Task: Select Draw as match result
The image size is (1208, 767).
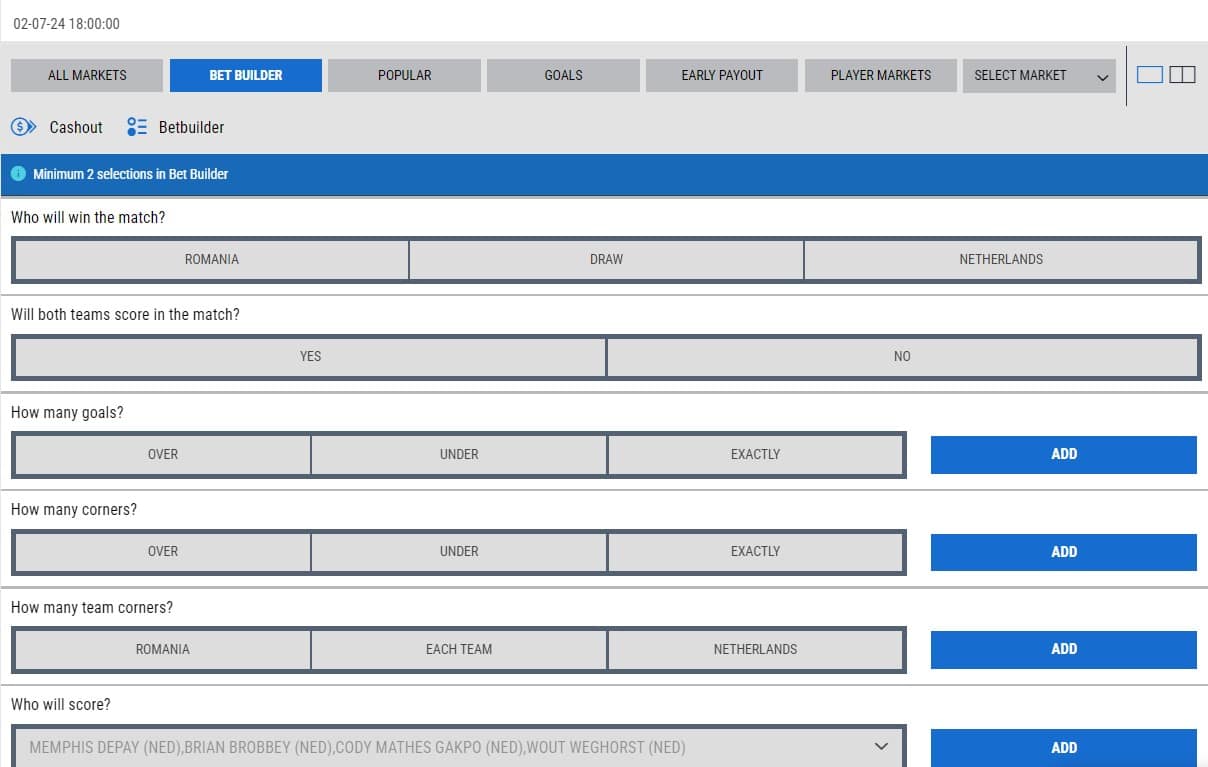Action: coord(606,260)
